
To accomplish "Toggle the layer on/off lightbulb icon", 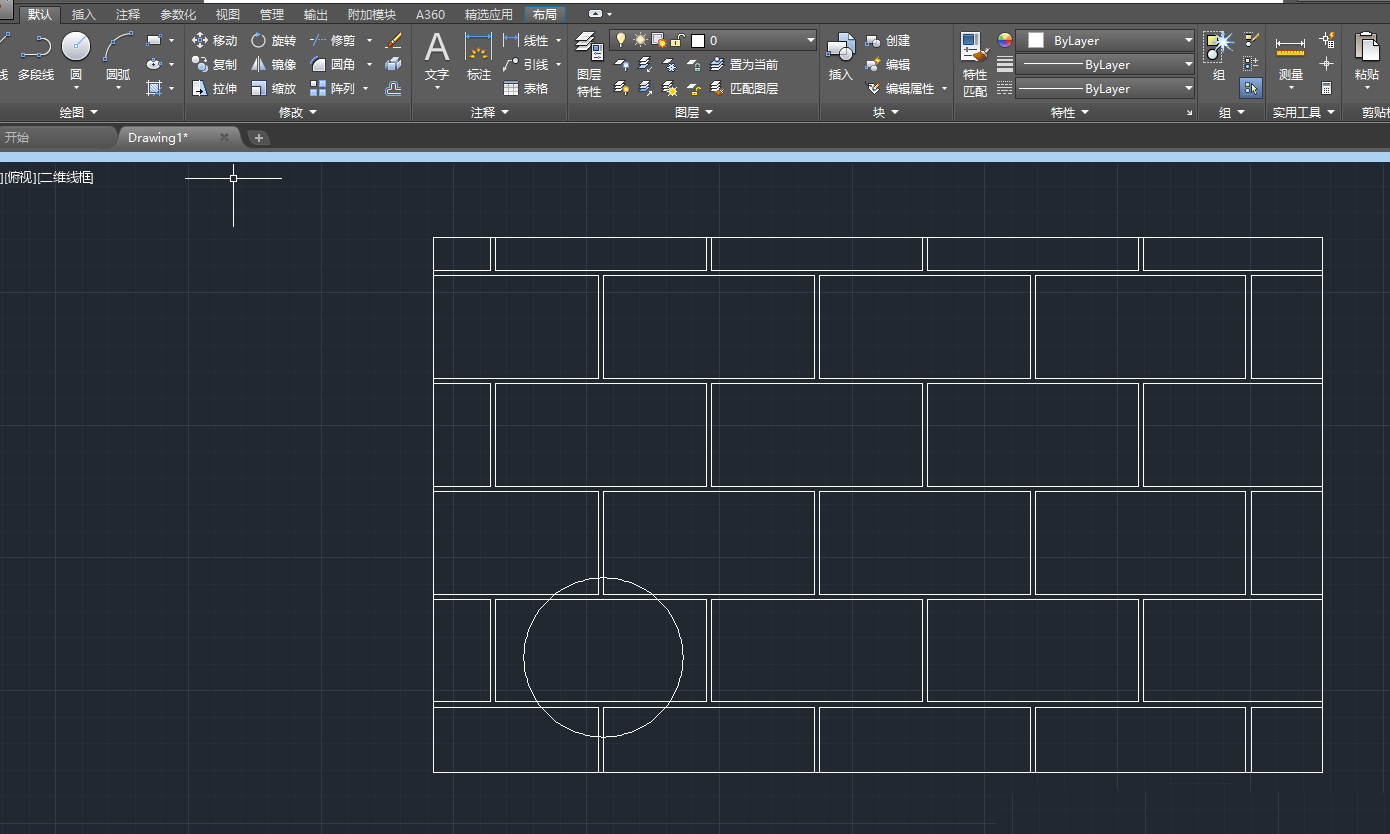I will (x=621, y=40).
